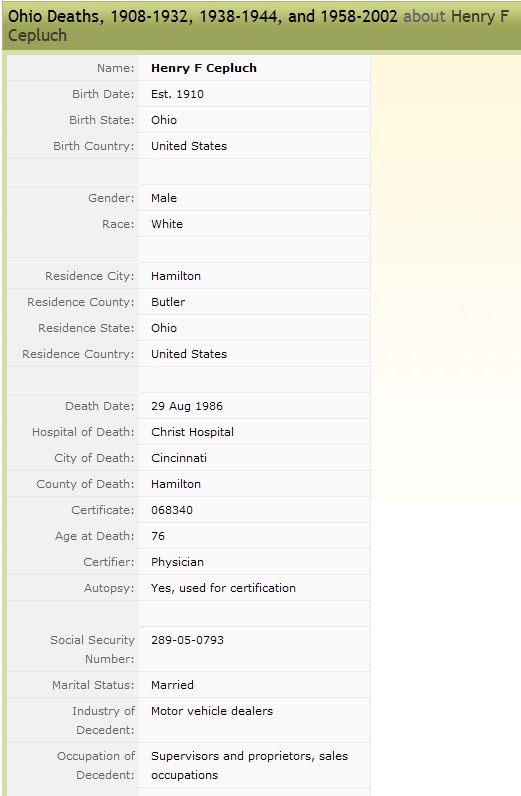The image size is (521, 796).
Task: Select the birth date Est. 1910
Action: click(x=177, y=94)
